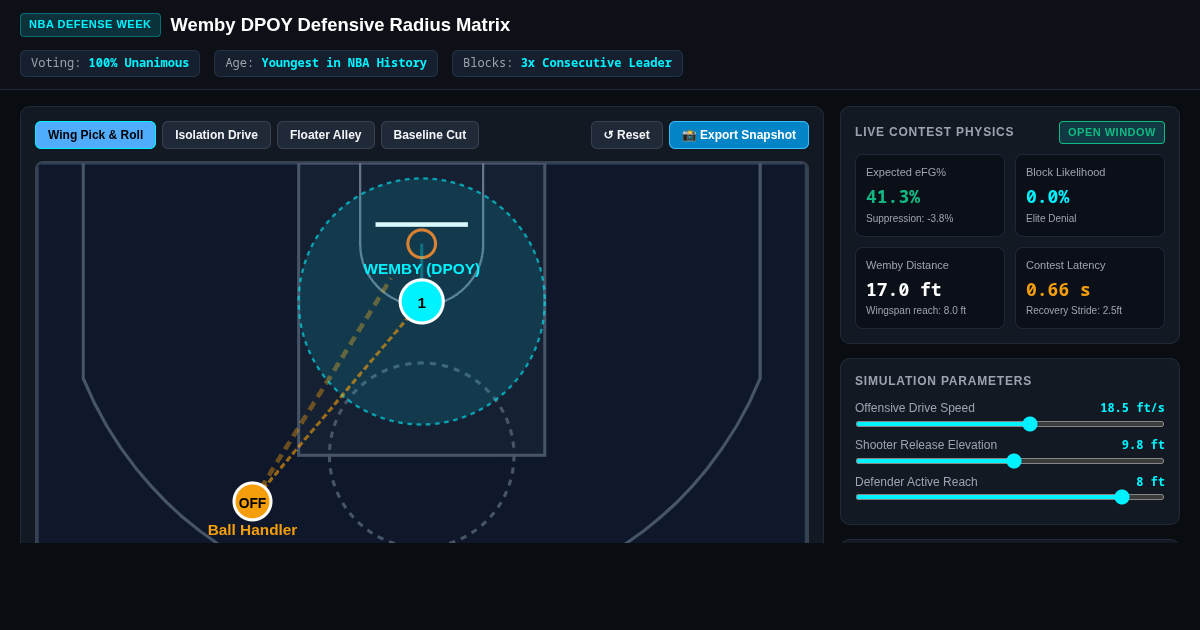This screenshot has width=1200, height=630.
Task: Export a snapshot of the matrix
Action: click(x=739, y=135)
